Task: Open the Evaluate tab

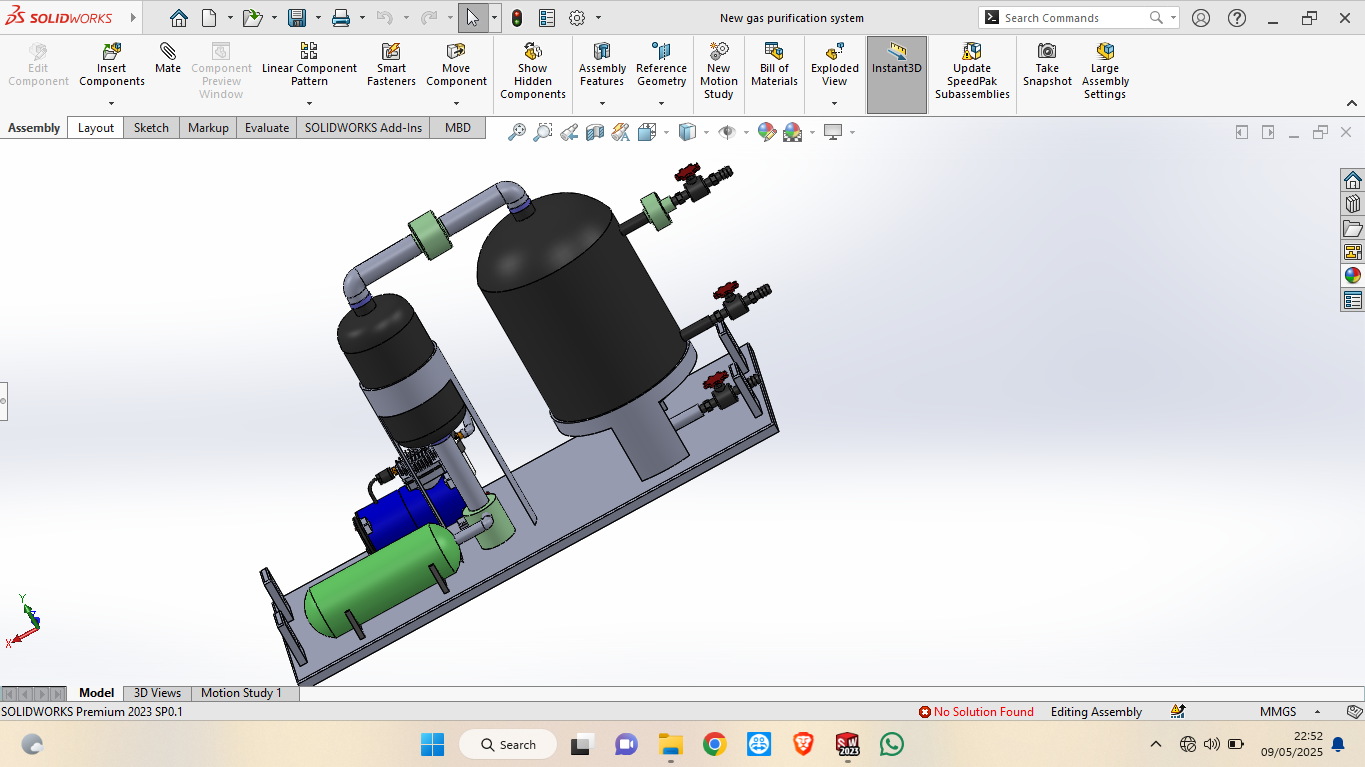Action: point(267,128)
